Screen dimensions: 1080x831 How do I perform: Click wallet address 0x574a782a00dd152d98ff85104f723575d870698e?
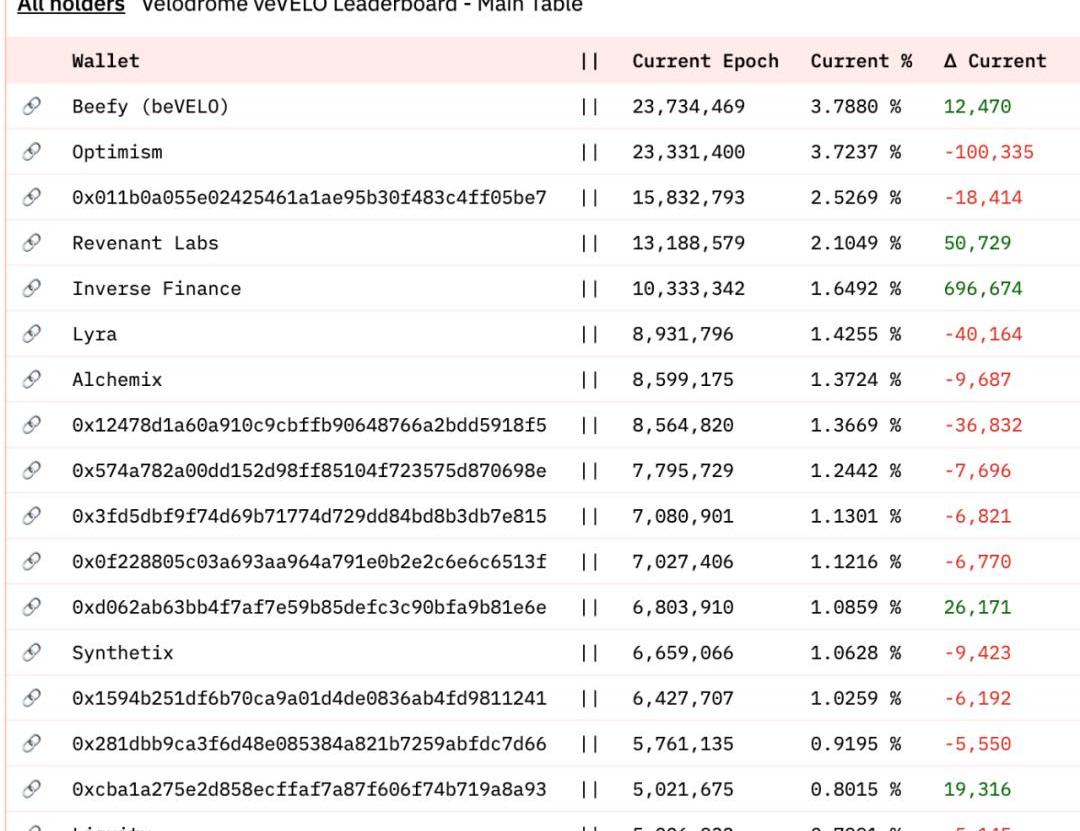click(309, 471)
